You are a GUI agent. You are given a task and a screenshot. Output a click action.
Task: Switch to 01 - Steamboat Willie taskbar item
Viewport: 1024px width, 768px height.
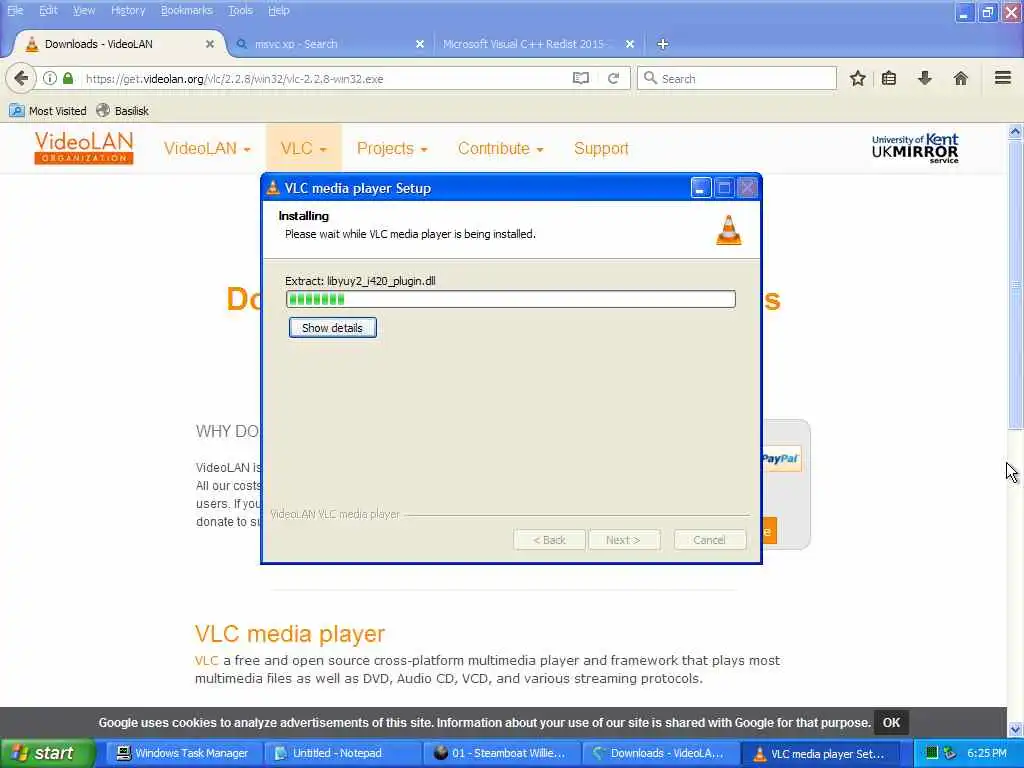pos(500,753)
